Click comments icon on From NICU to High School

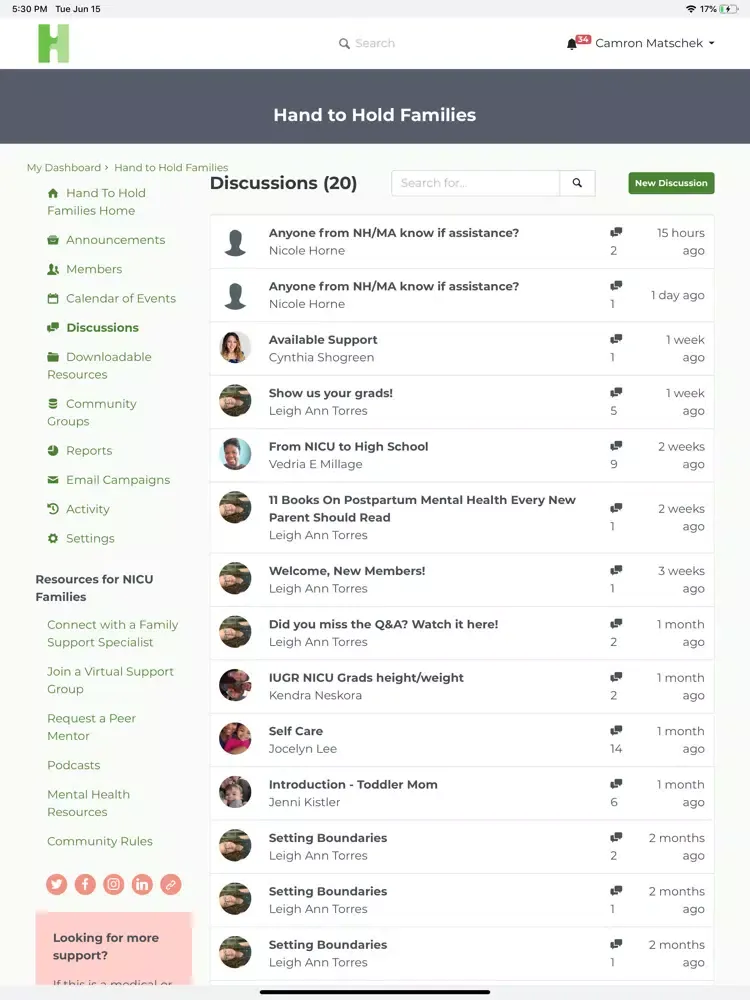[616, 446]
